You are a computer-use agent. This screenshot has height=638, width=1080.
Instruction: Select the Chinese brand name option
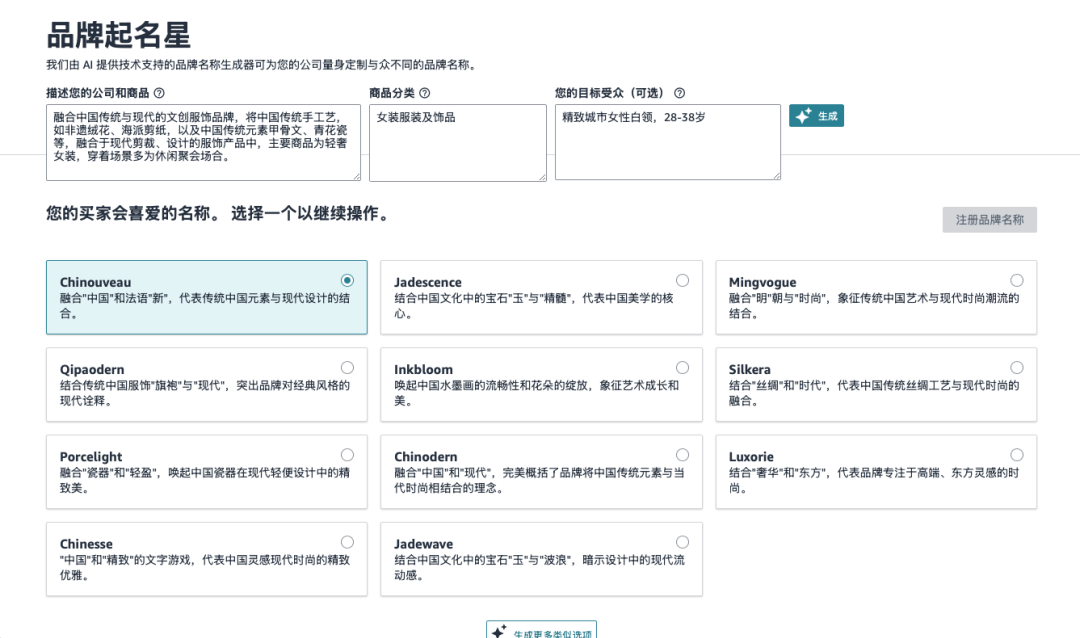[348, 541]
